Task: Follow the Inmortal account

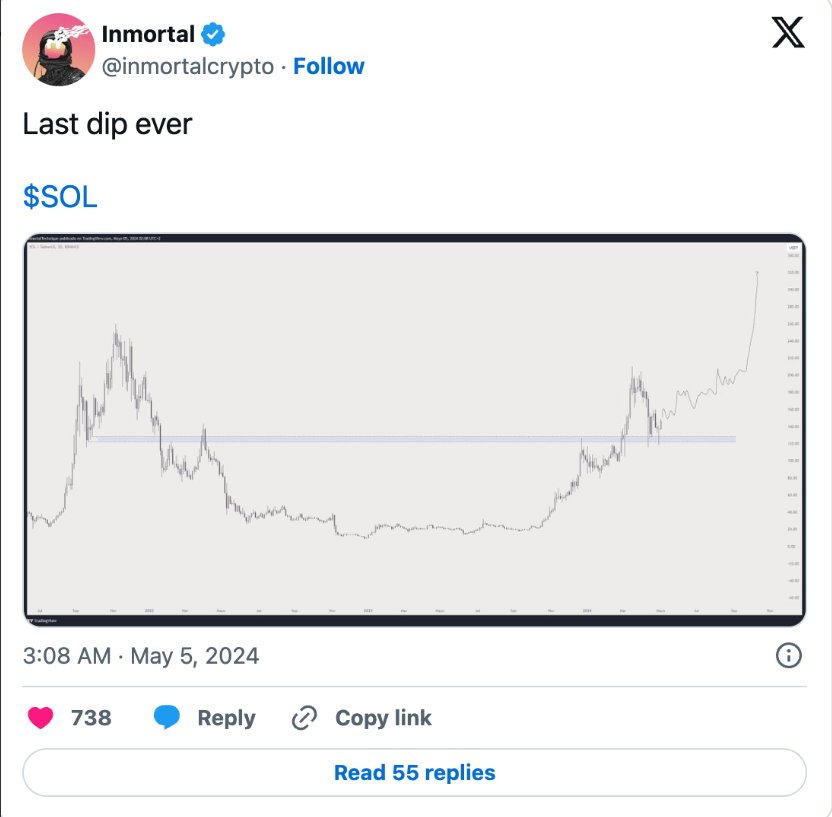Action: 329,67
